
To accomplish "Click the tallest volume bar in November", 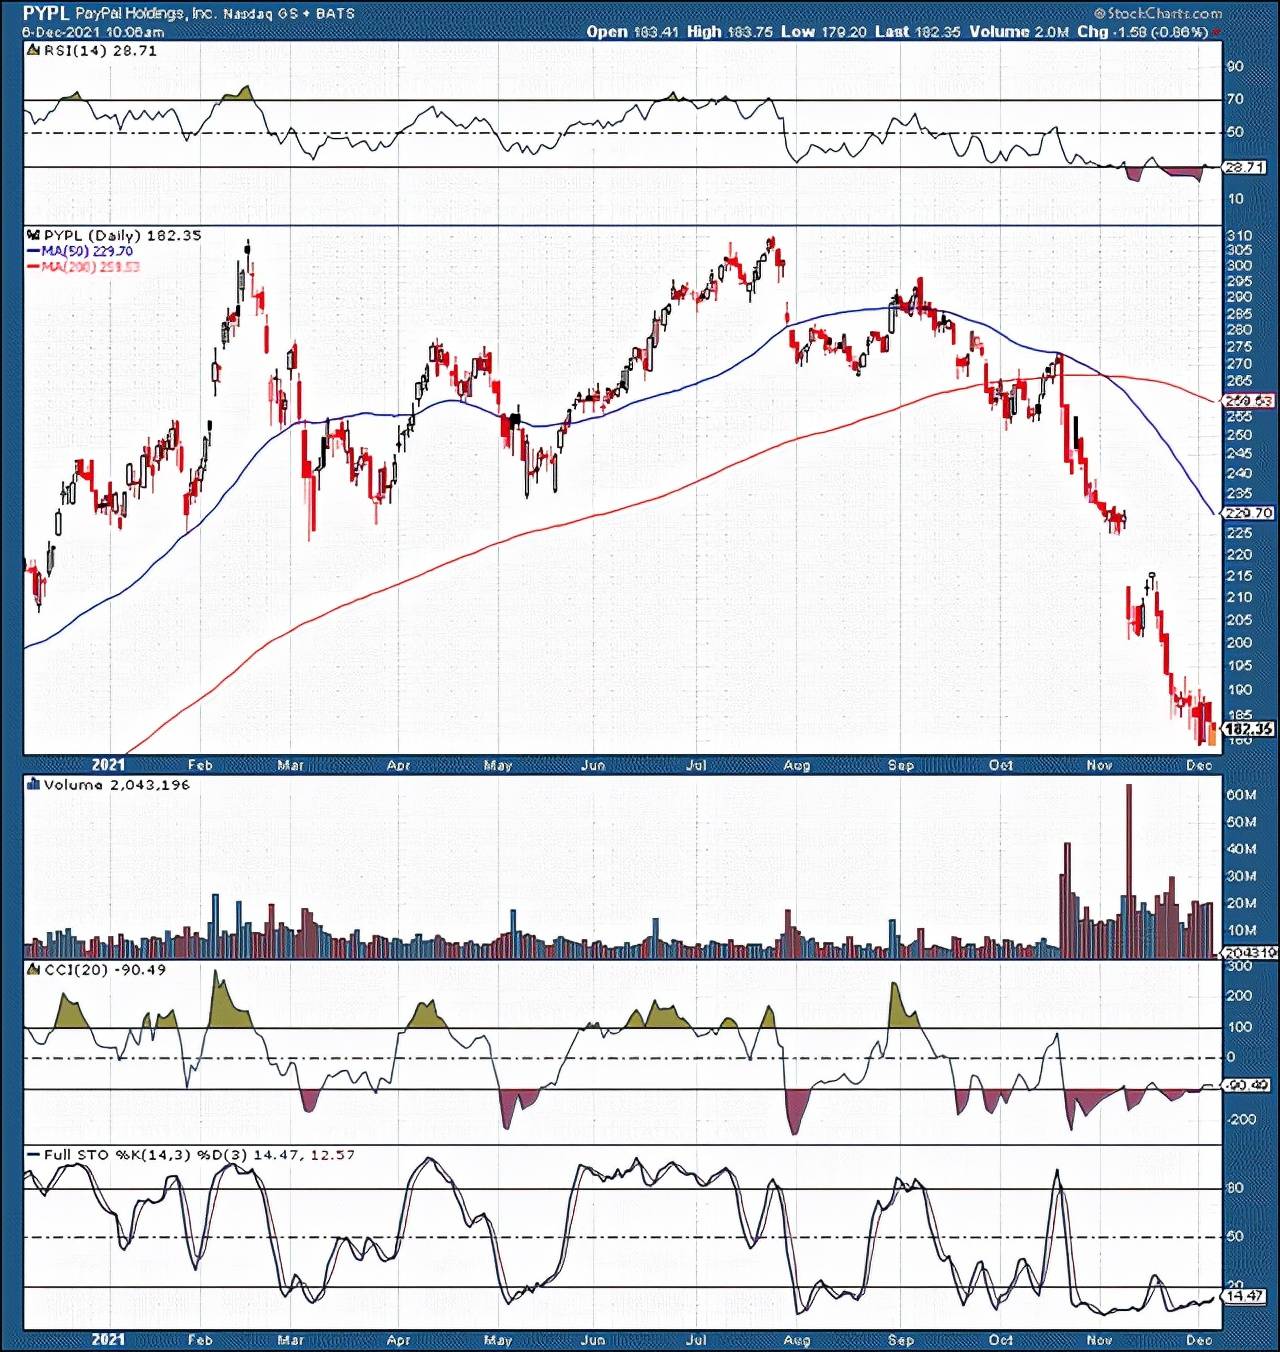I will tap(1129, 871).
